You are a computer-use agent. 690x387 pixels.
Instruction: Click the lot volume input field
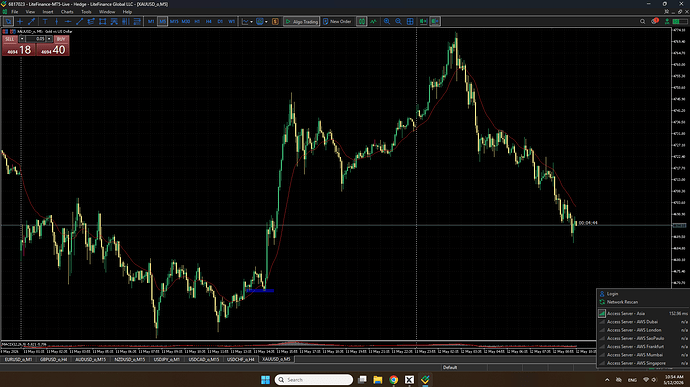coord(36,39)
